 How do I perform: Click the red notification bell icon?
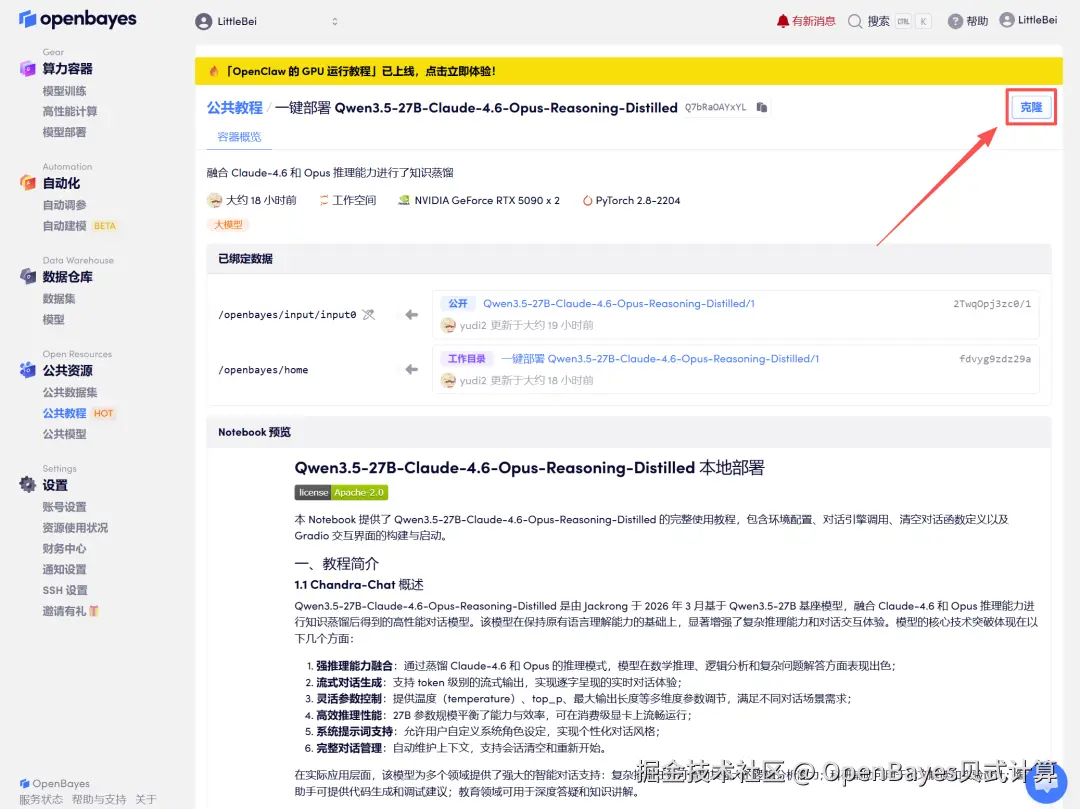pyautogui.click(x=782, y=21)
